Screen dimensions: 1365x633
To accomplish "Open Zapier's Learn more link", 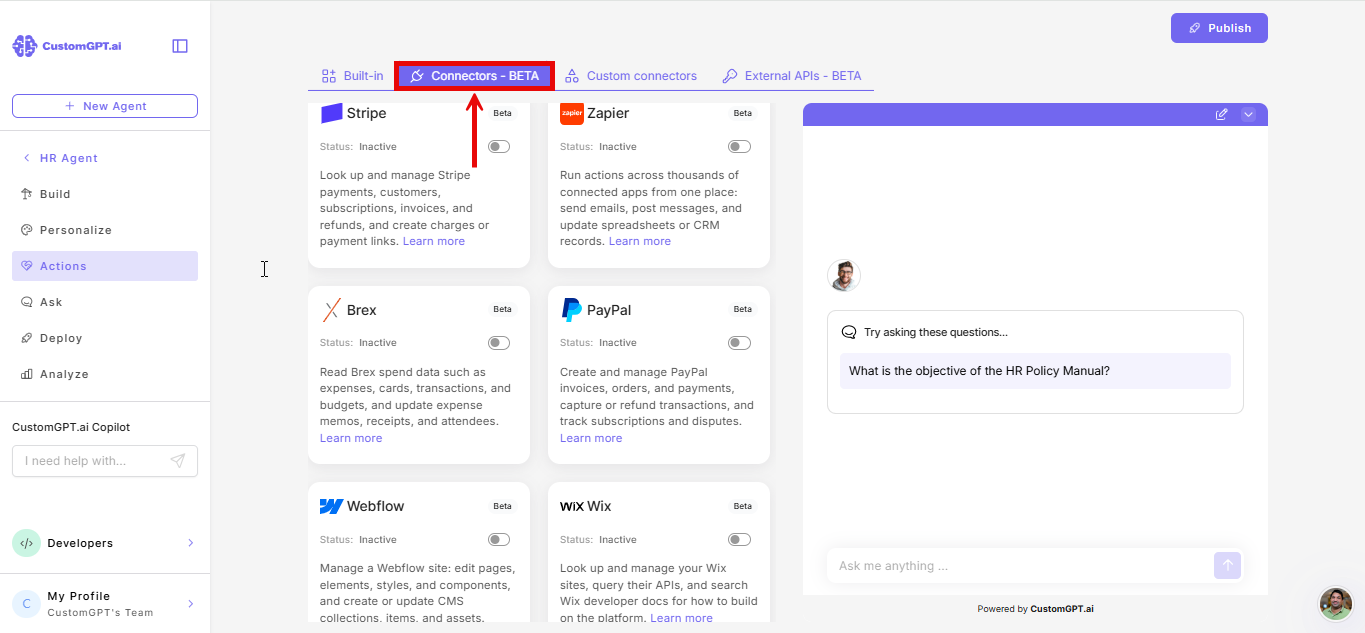I will [x=640, y=241].
